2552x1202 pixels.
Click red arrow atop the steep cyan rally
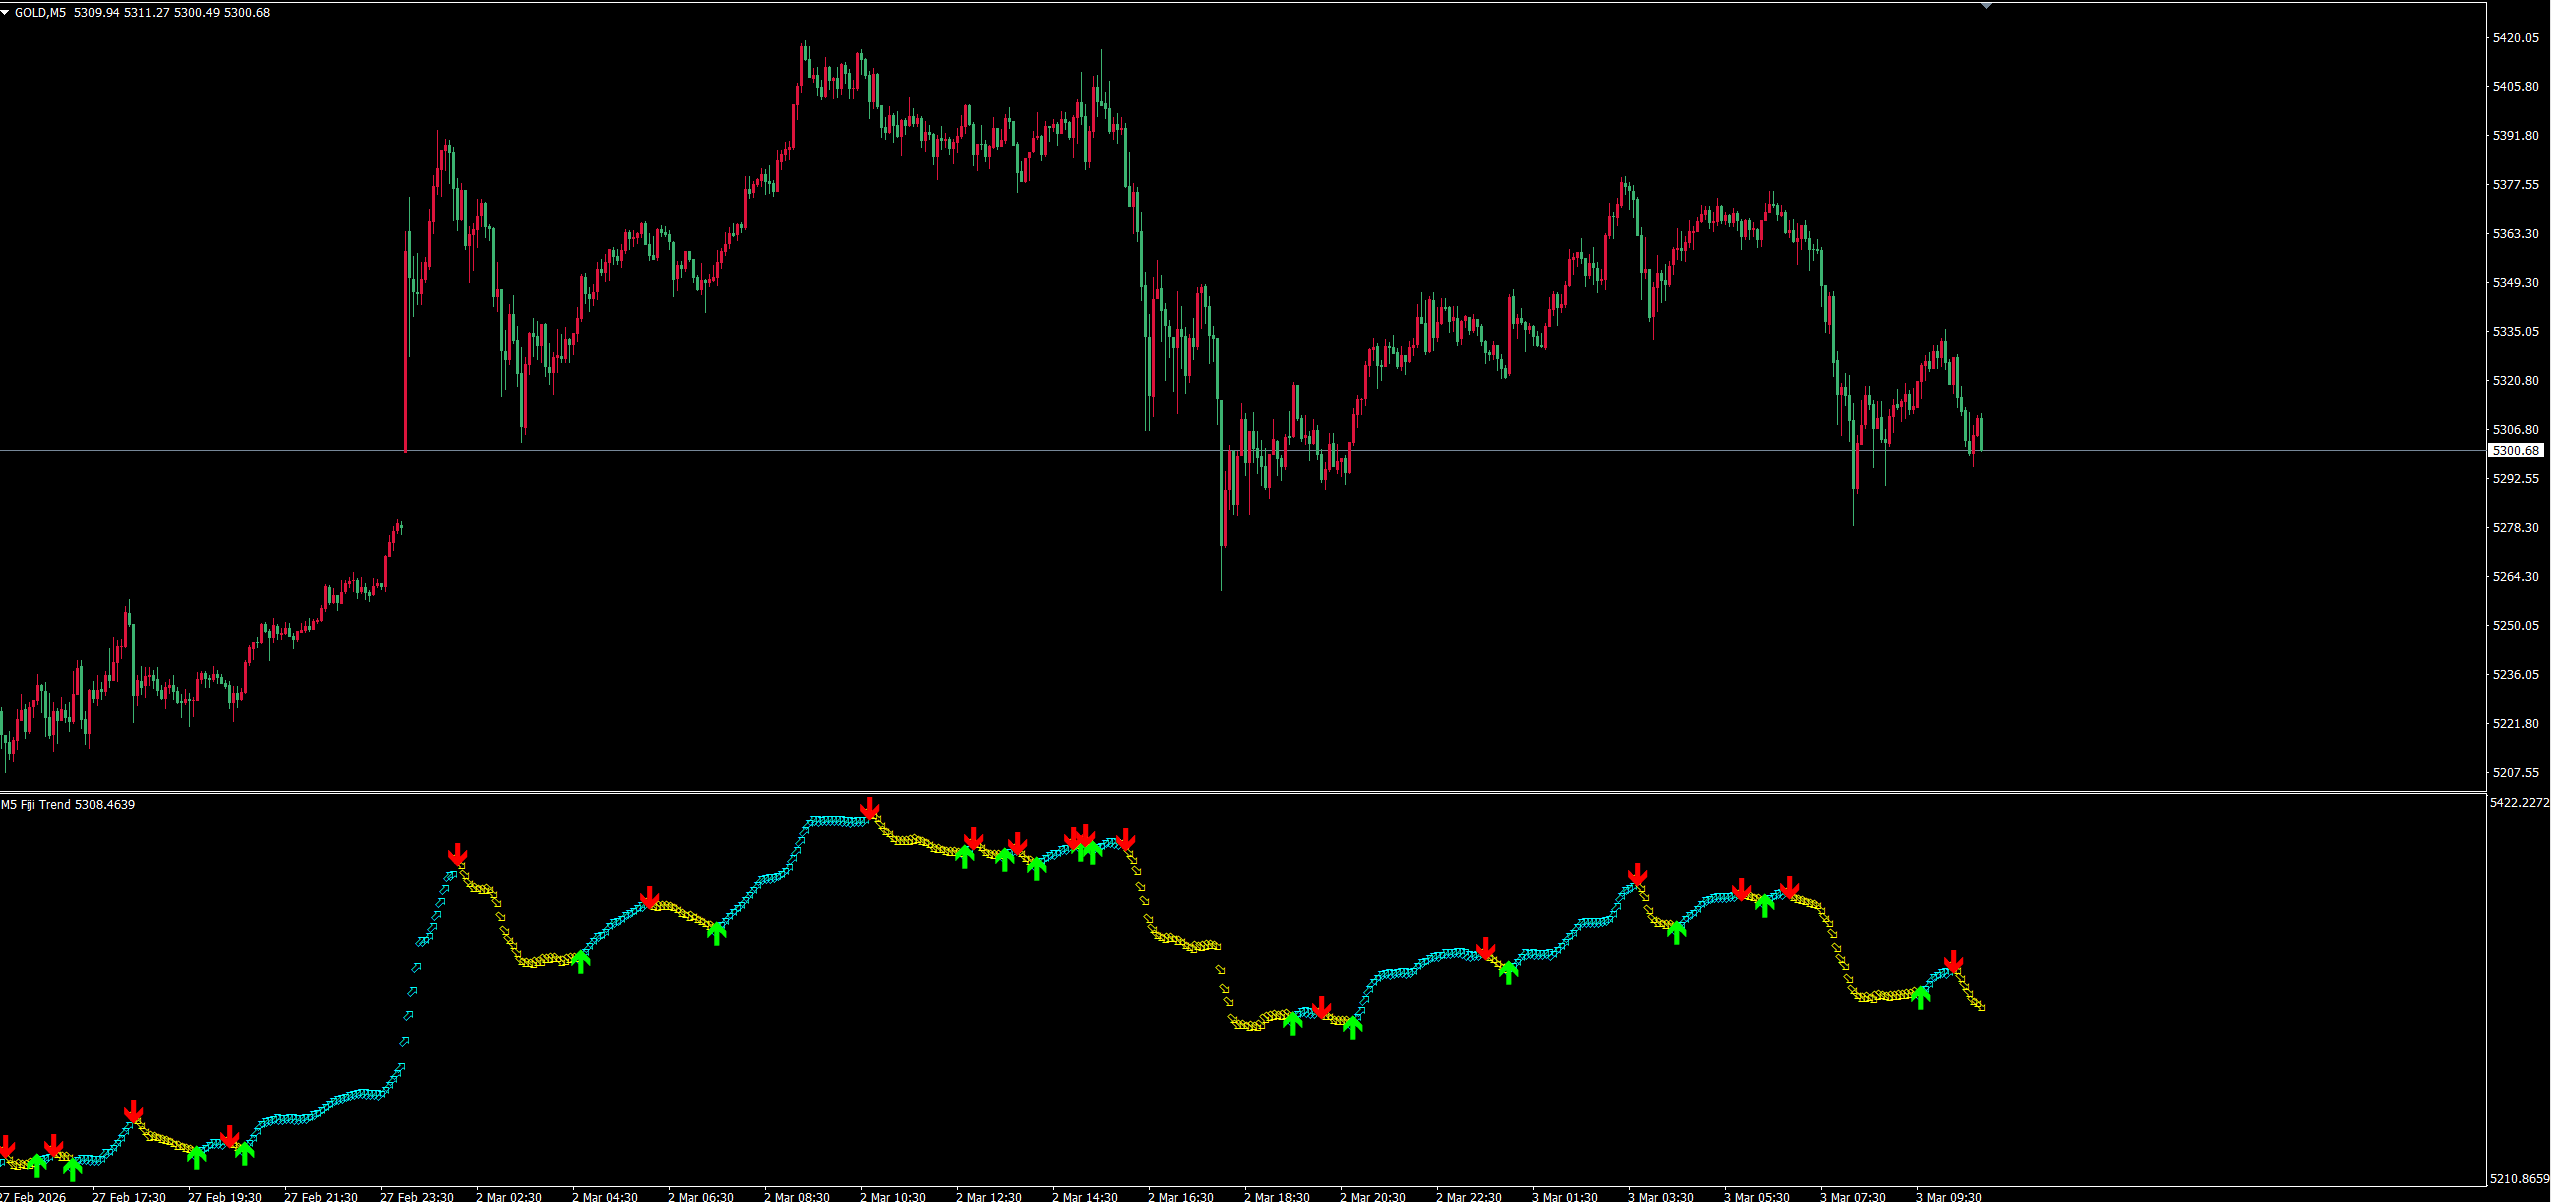[x=457, y=854]
